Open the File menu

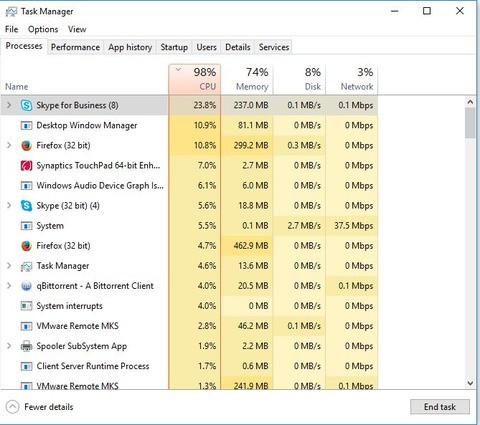tap(12, 29)
